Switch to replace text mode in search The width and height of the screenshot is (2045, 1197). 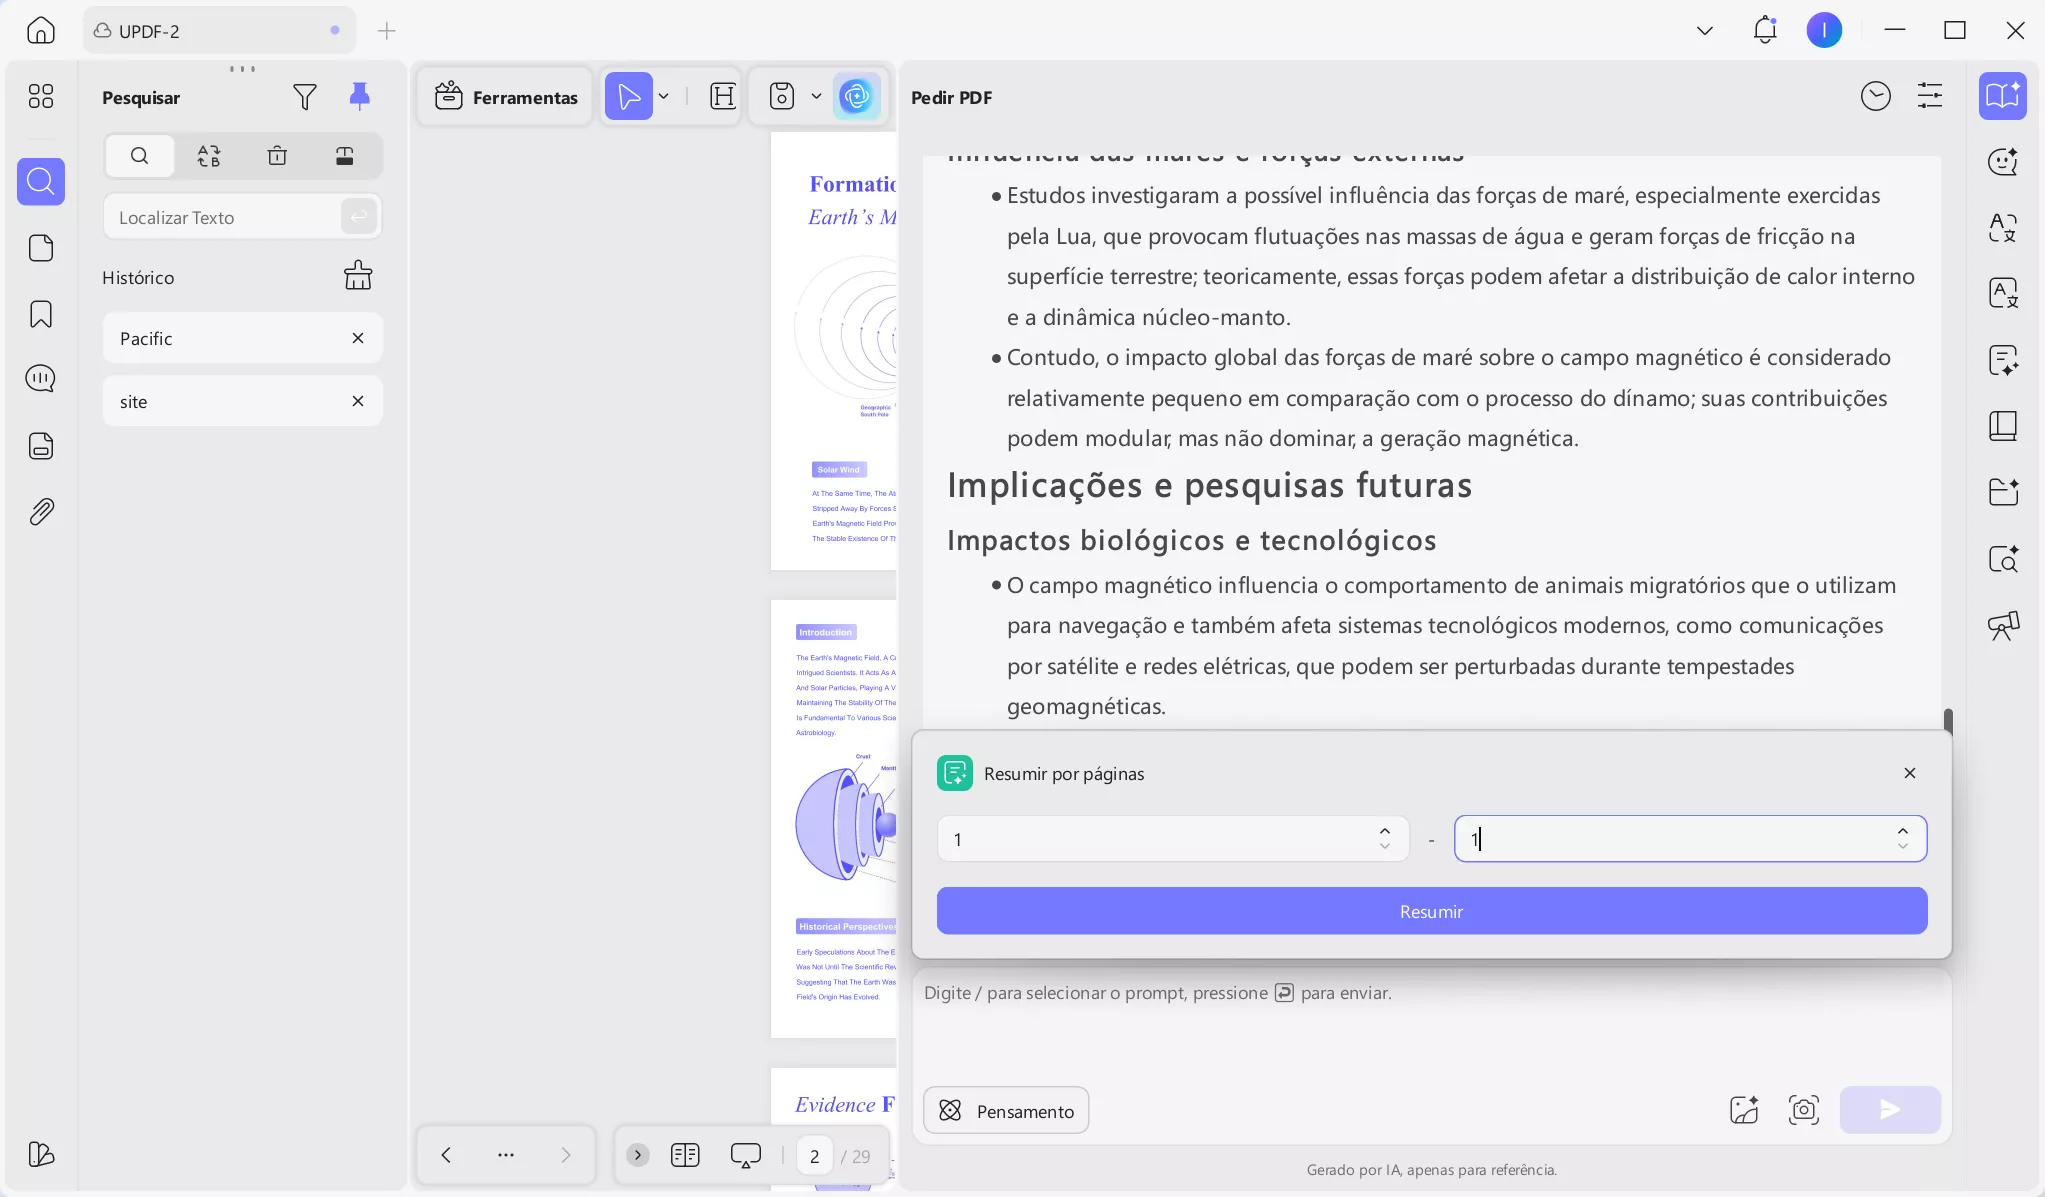click(208, 156)
